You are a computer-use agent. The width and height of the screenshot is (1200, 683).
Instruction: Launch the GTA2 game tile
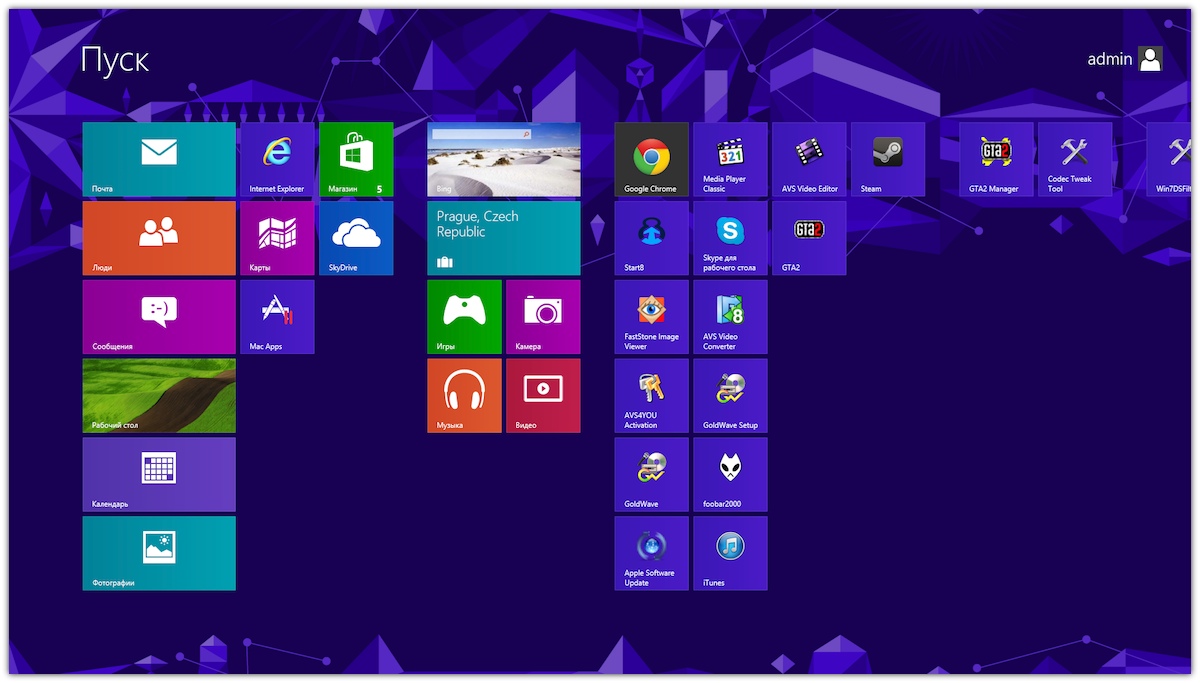809,238
